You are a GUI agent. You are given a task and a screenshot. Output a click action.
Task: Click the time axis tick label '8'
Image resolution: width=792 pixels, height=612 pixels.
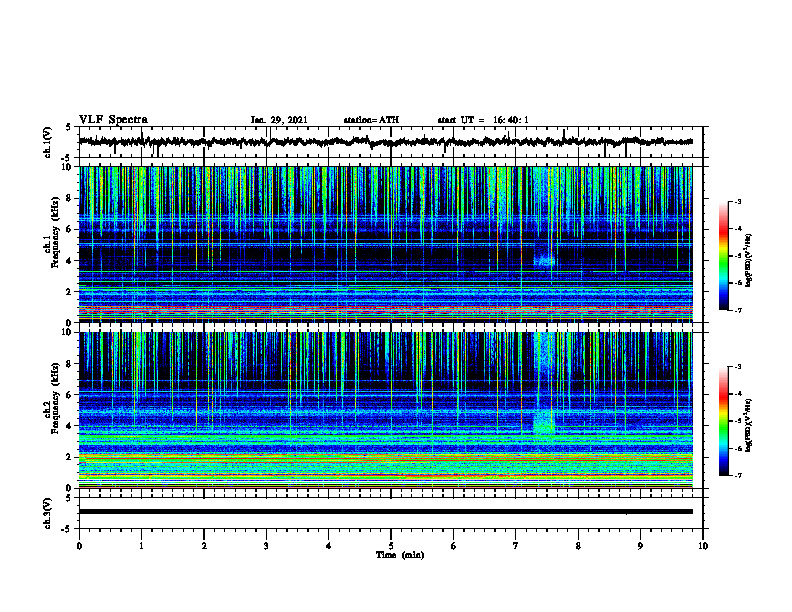(578, 546)
